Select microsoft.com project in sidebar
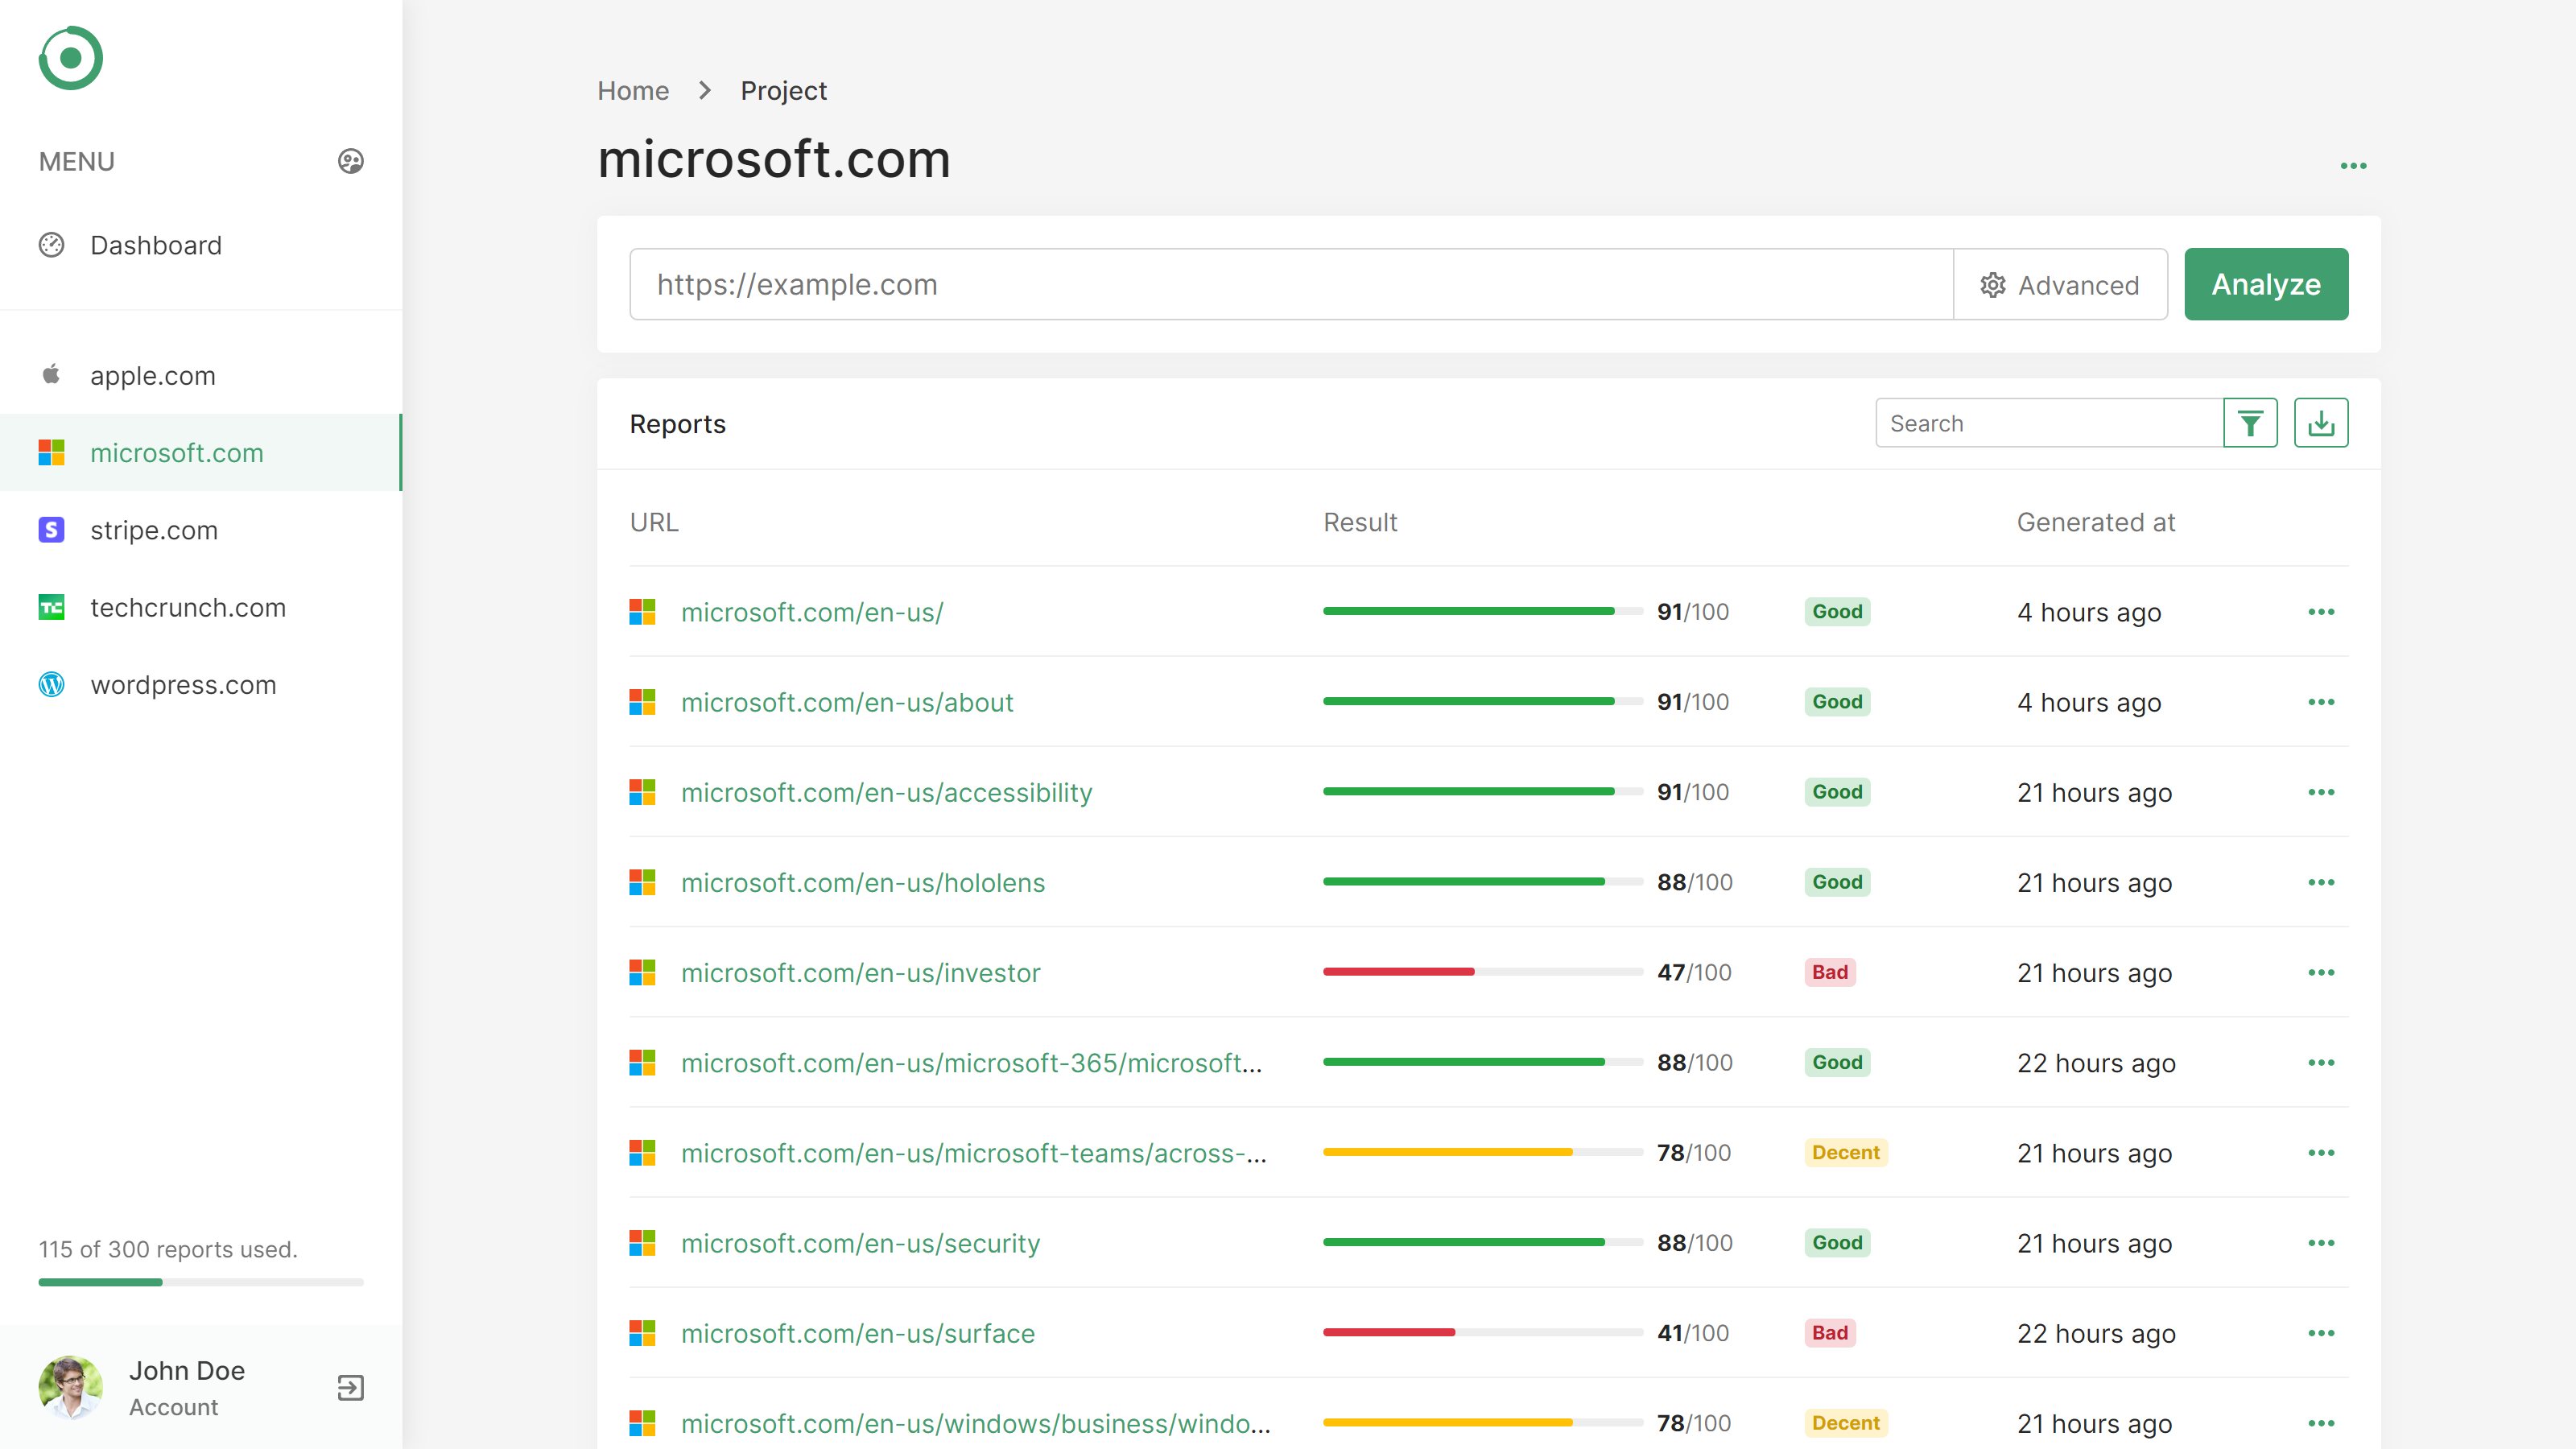The width and height of the screenshot is (2576, 1449). pyautogui.click(x=200, y=452)
